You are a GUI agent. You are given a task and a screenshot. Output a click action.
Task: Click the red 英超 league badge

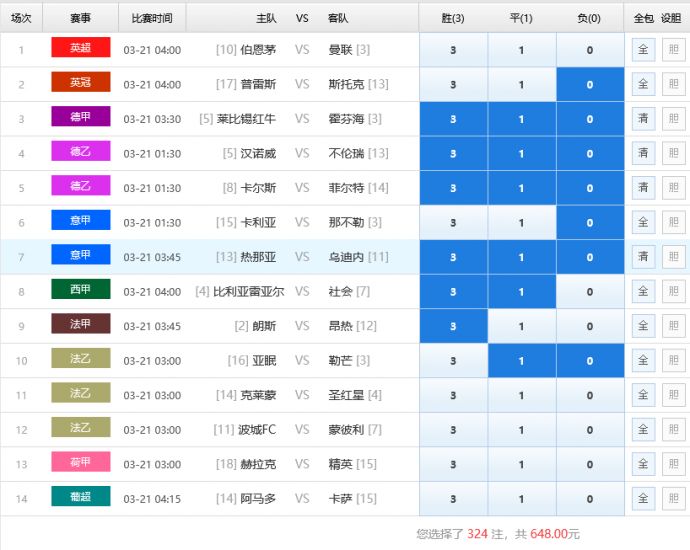pos(80,48)
